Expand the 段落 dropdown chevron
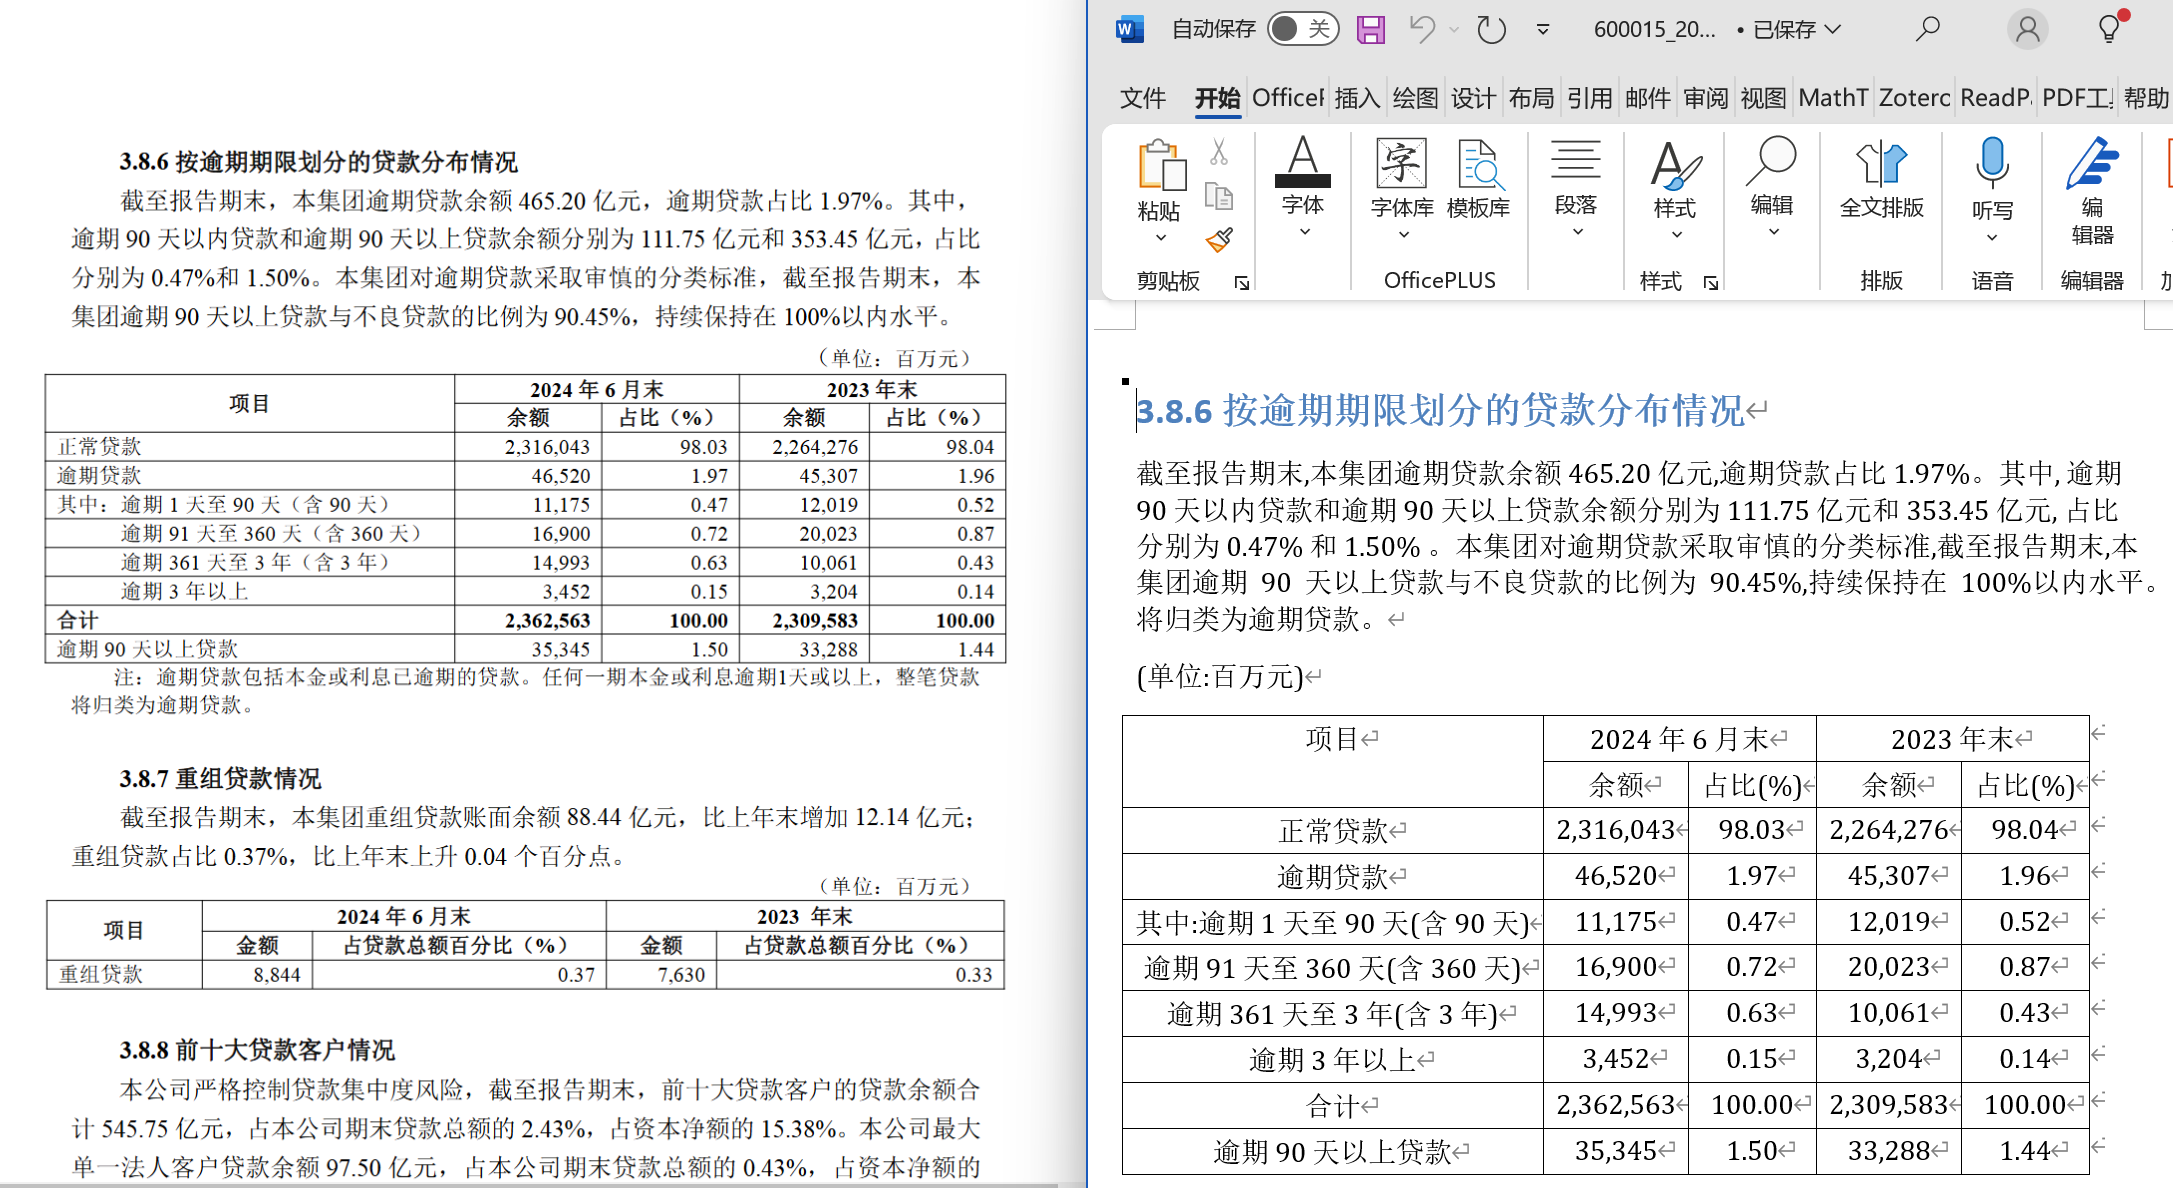The image size is (2173, 1188). 1577,232
